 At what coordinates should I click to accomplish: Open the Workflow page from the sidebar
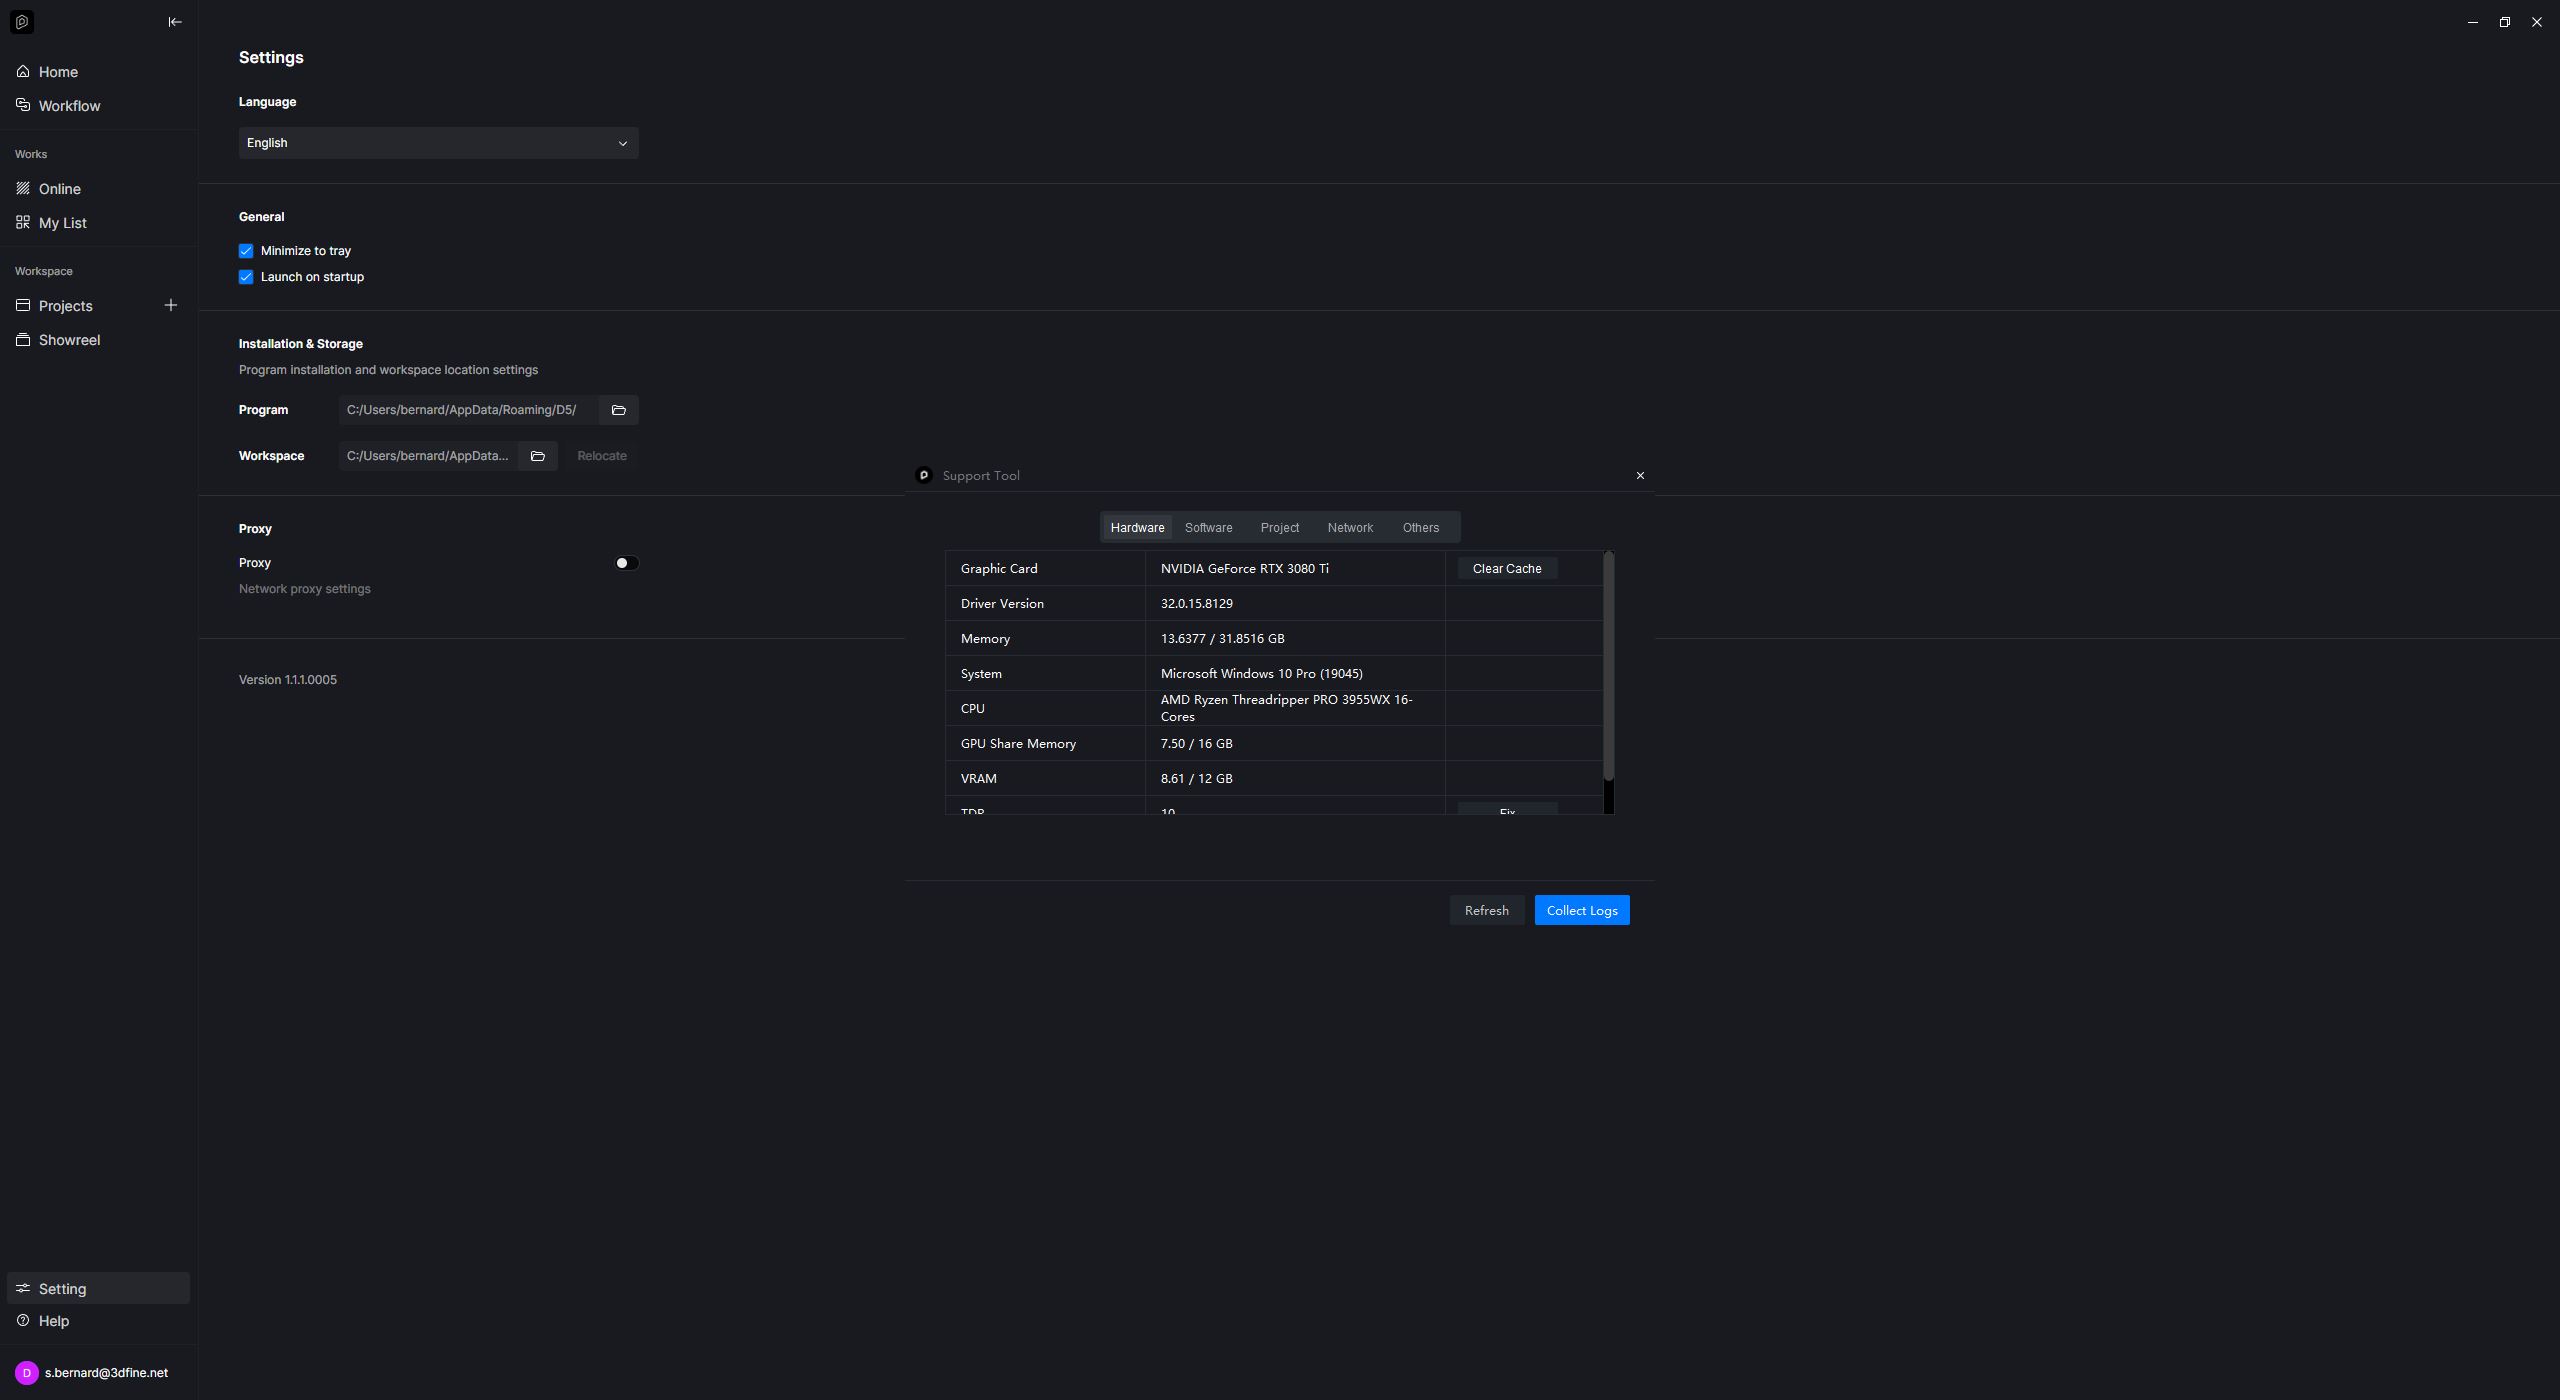[x=69, y=106]
